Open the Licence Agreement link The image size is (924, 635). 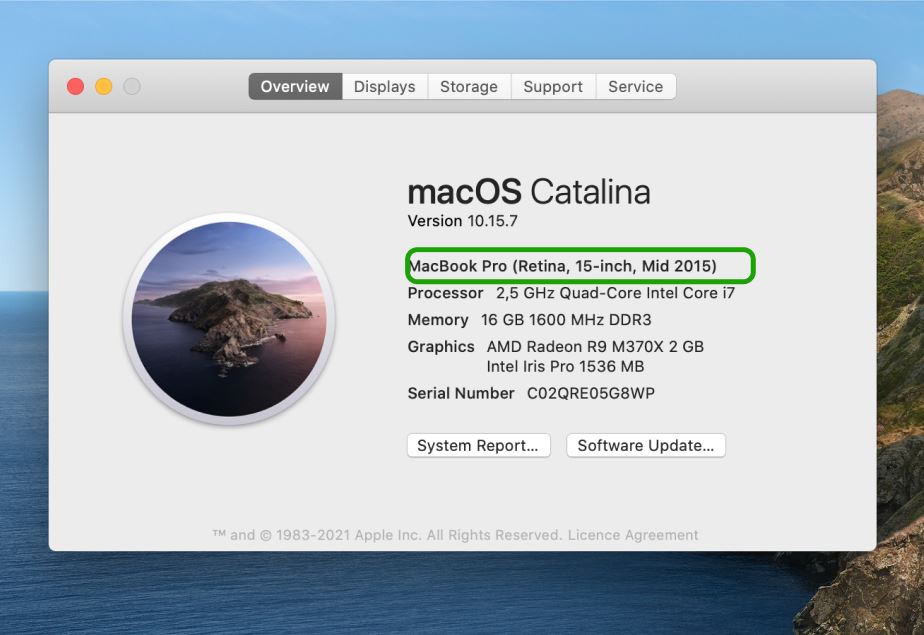coord(633,535)
